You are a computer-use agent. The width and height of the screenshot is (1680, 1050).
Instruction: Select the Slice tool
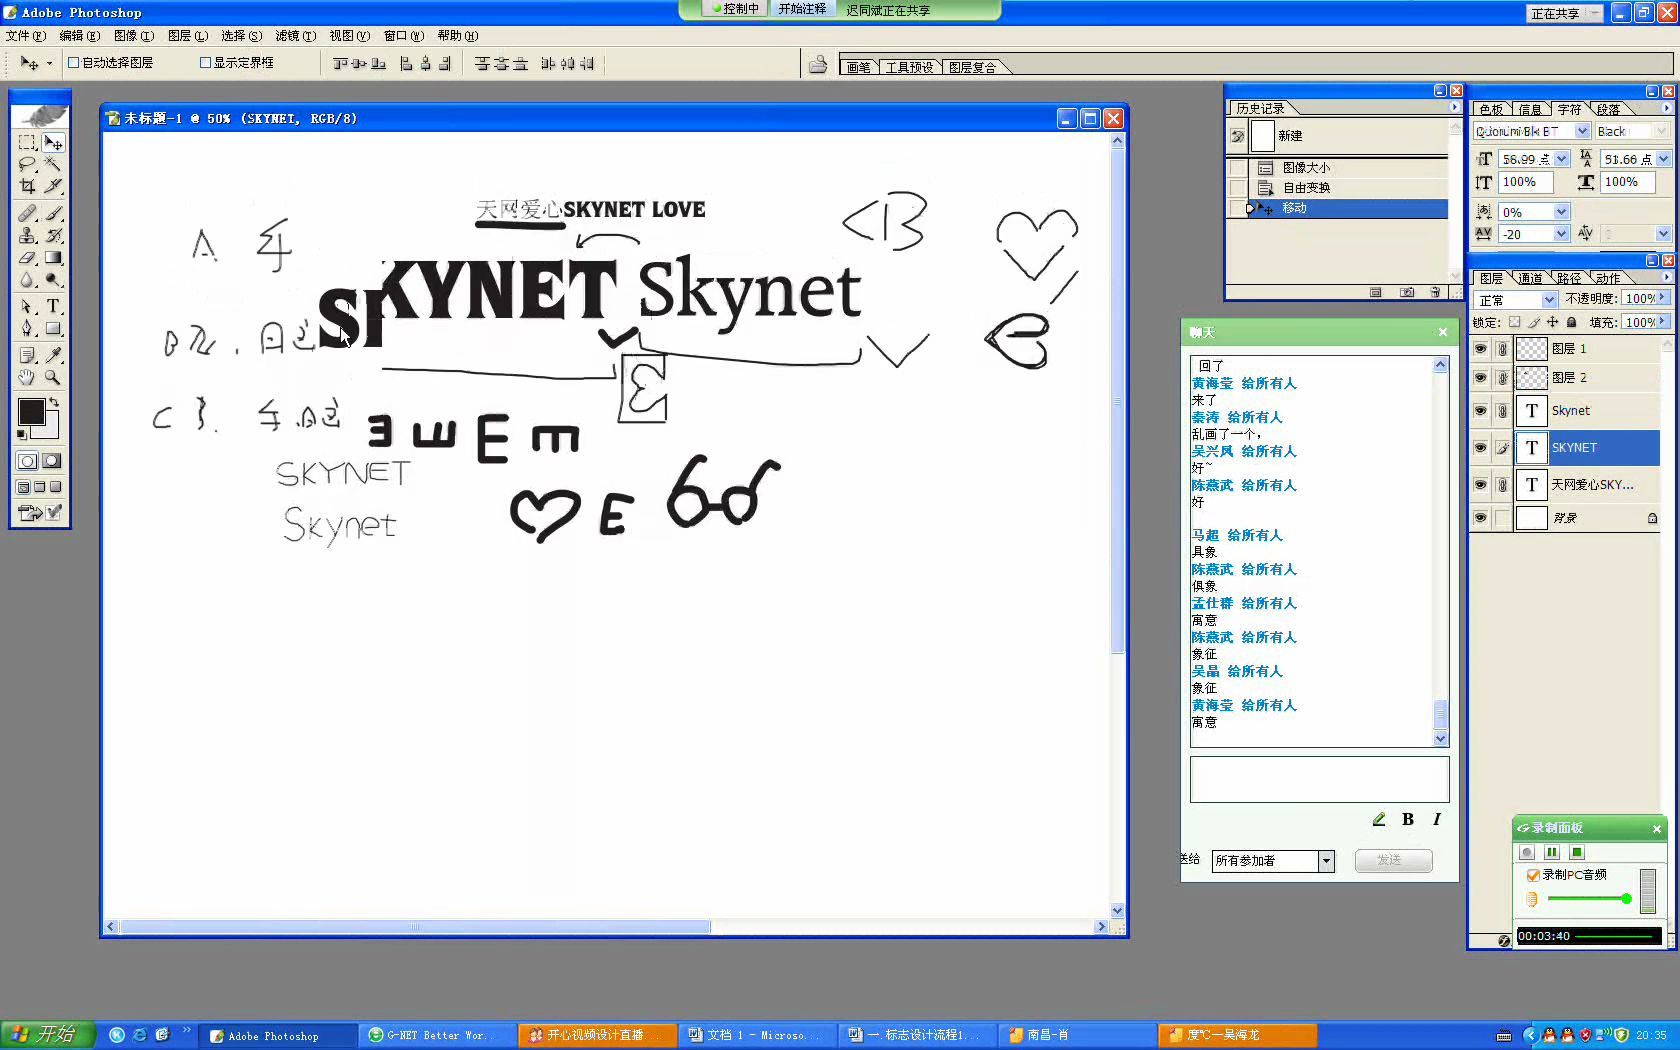(x=53, y=186)
